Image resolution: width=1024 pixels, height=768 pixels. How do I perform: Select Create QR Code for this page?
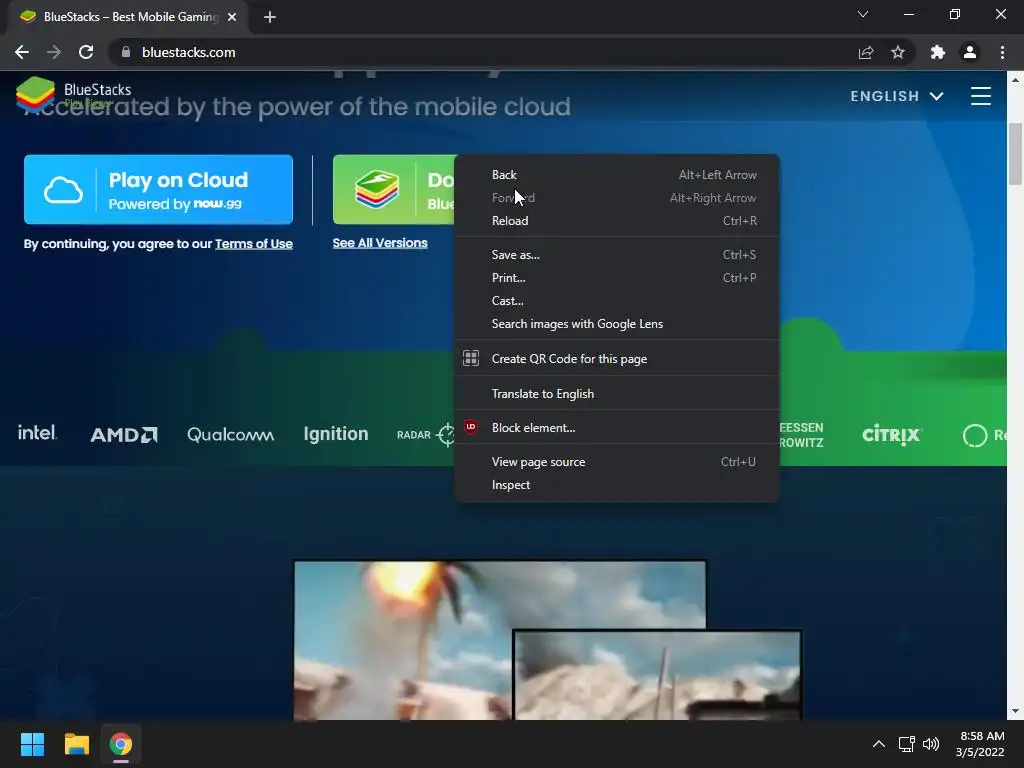point(616,359)
